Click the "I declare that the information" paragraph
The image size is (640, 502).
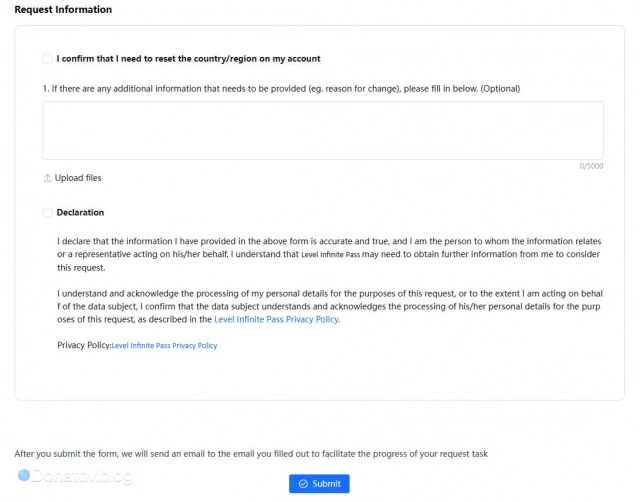[329, 255]
